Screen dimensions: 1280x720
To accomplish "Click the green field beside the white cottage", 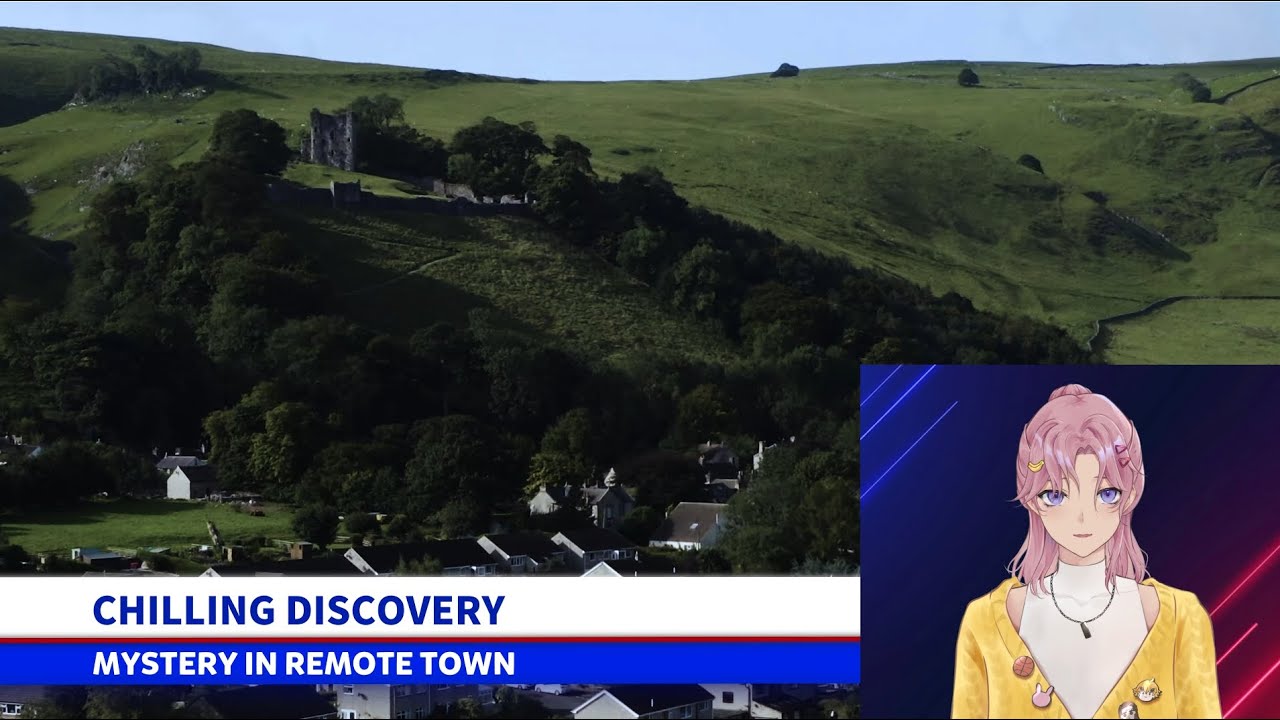I will click(x=110, y=525).
